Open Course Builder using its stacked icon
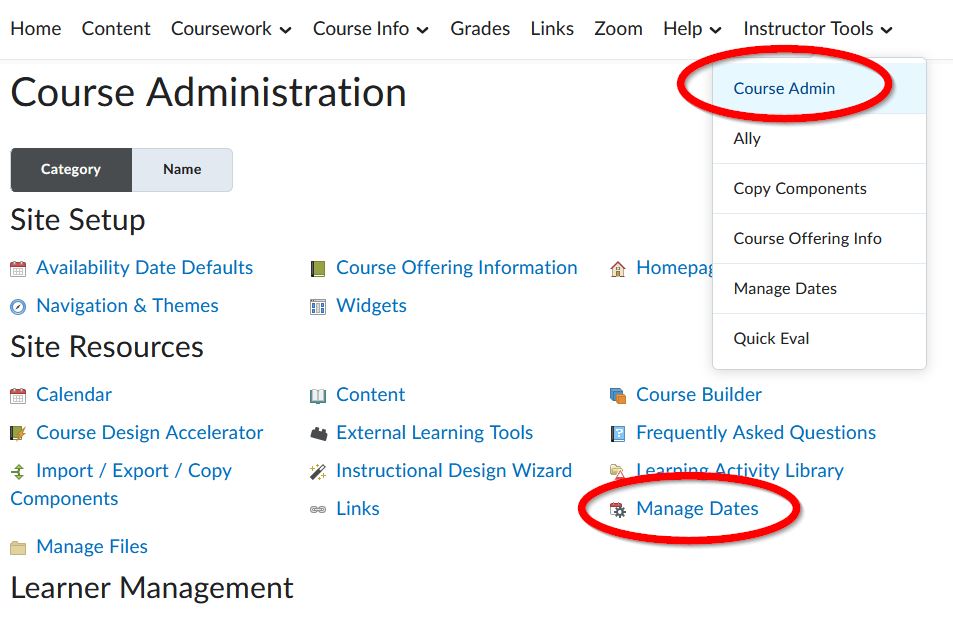 click(x=620, y=394)
